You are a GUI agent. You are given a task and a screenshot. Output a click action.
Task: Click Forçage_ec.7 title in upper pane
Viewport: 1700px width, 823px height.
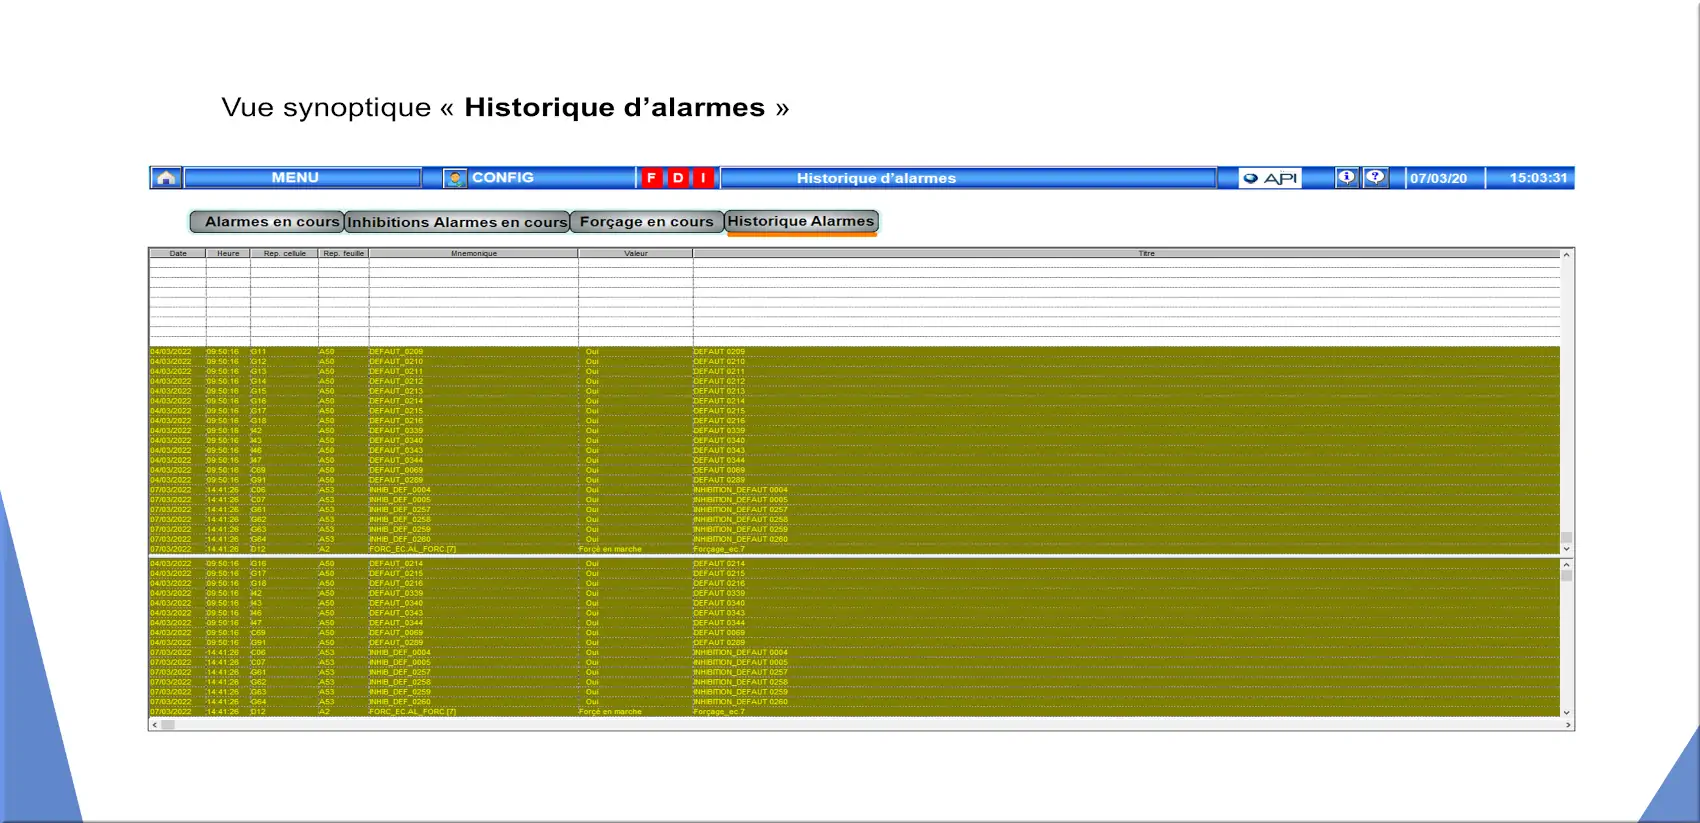point(719,549)
